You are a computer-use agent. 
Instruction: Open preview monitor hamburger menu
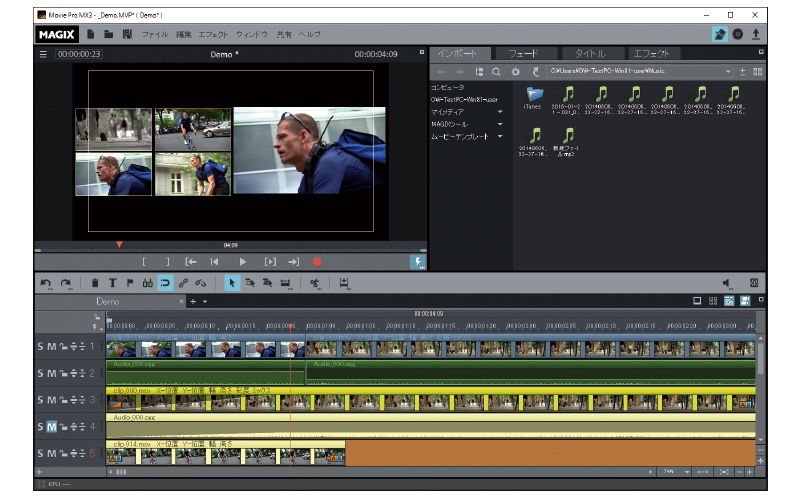43,54
